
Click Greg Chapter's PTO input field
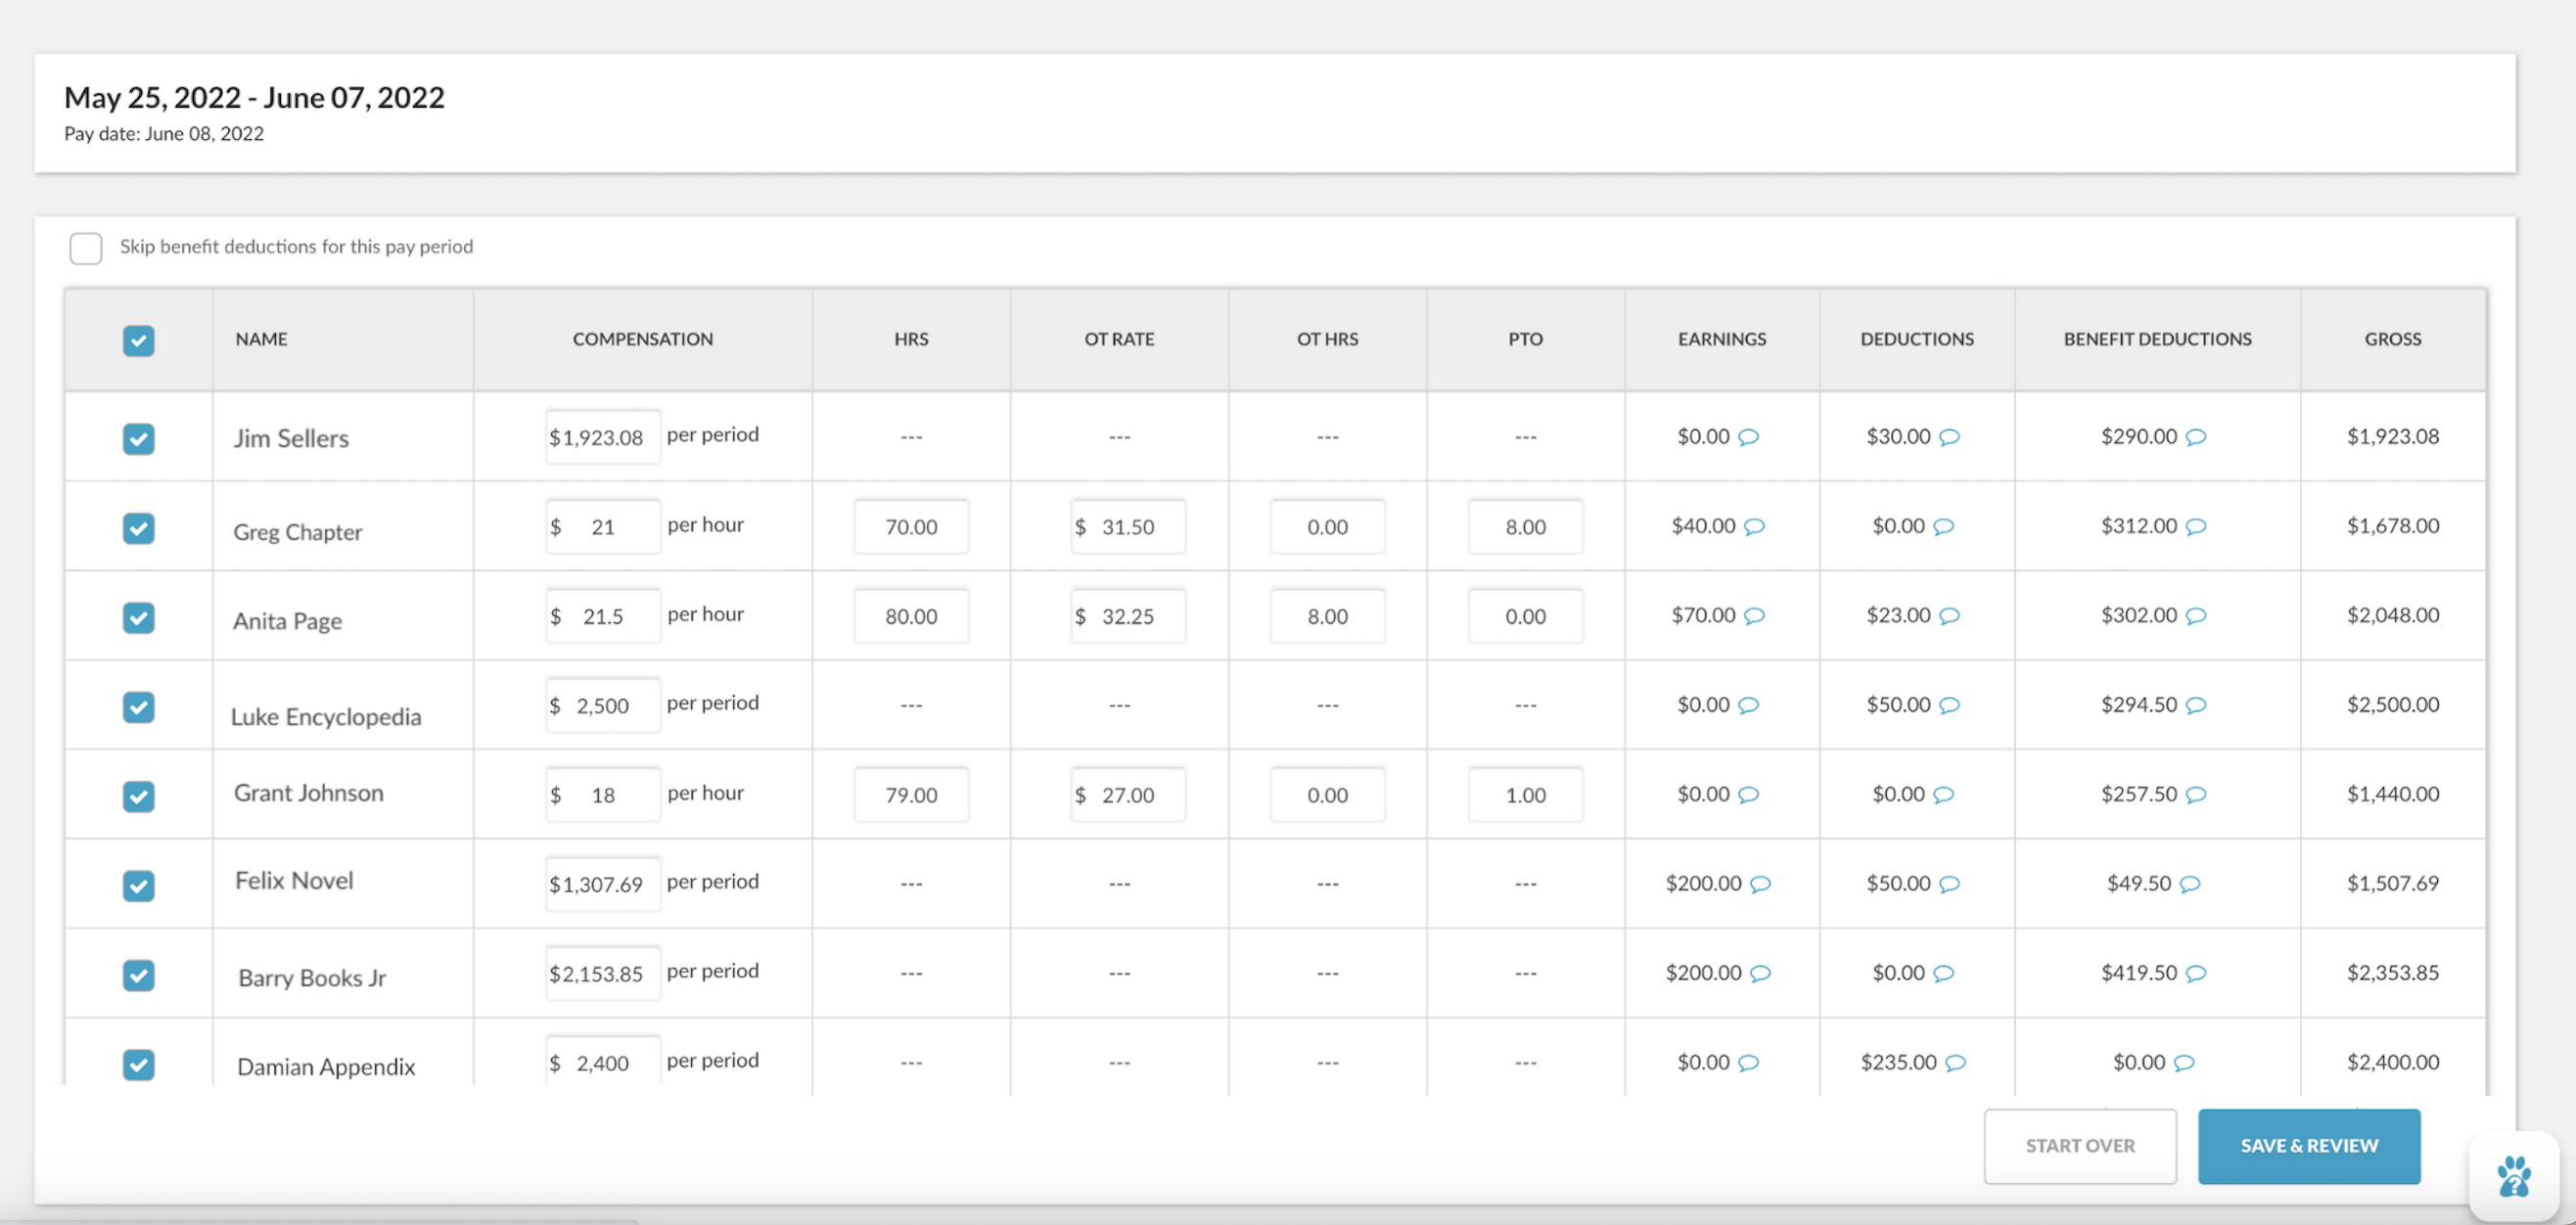click(x=1525, y=526)
